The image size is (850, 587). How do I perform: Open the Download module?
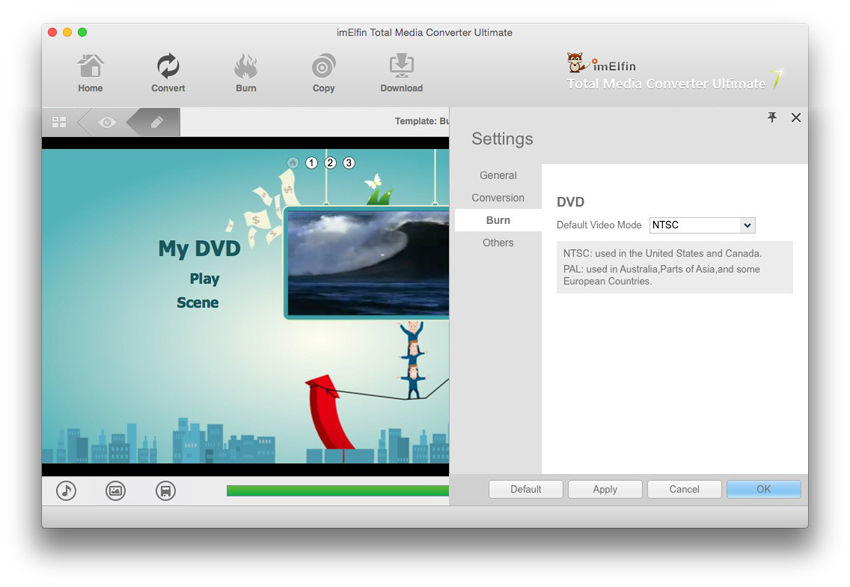(x=401, y=73)
